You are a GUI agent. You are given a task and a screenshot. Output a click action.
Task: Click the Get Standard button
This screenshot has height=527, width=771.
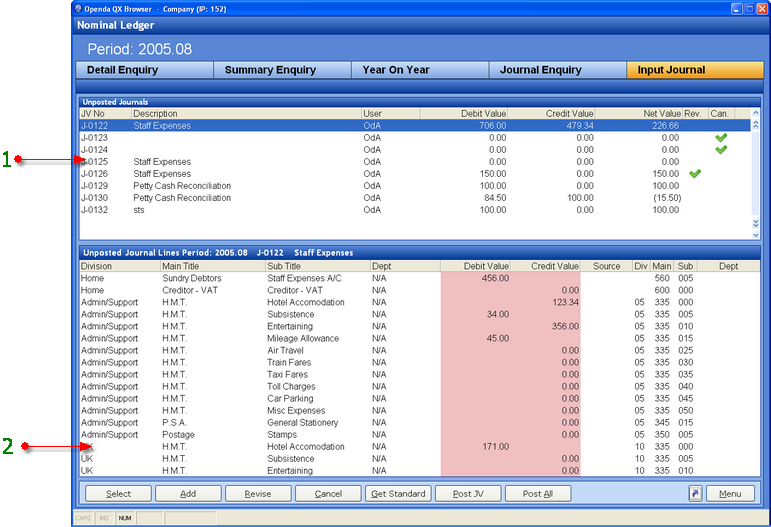pyautogui.click(x=398, y=494)
